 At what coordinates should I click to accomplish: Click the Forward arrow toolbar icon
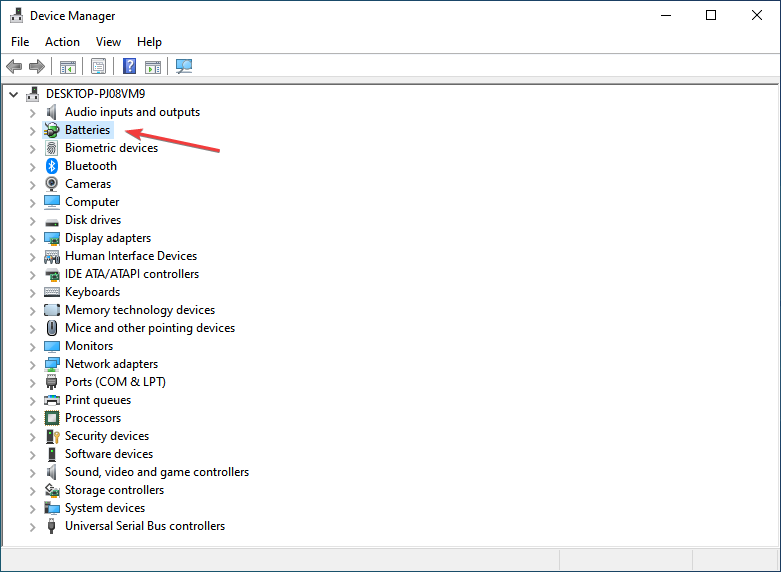(37, 66)
